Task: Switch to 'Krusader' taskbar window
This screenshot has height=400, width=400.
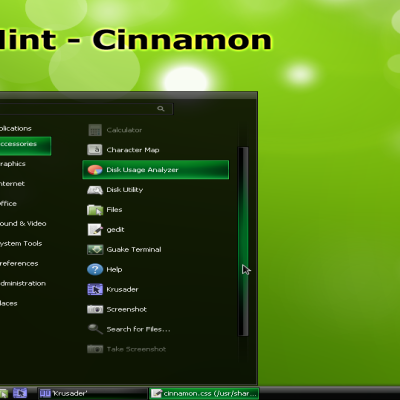Action: coord(92,393)
